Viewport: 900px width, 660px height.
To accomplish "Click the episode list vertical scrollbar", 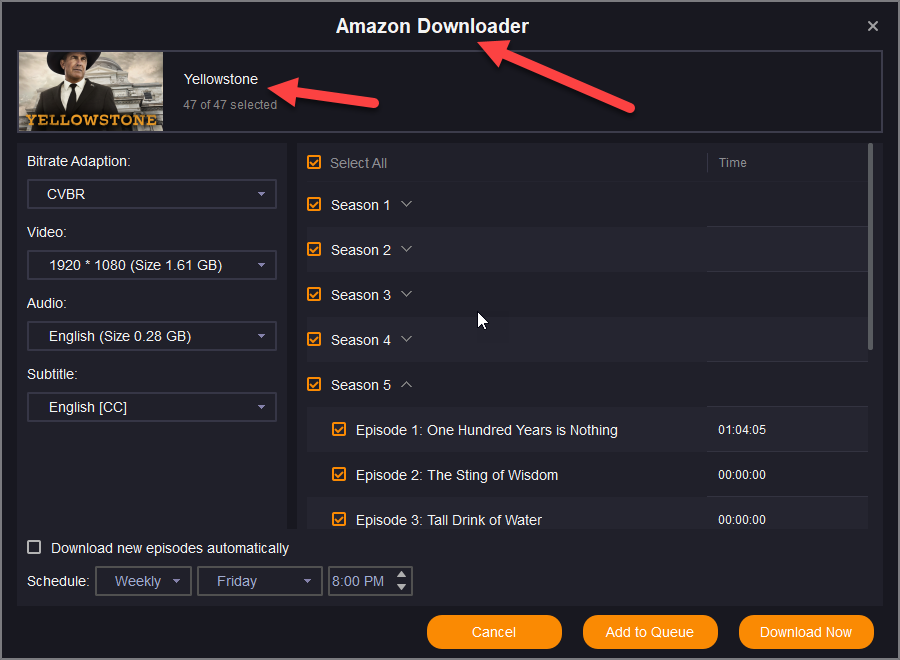I will coord(870,247).
